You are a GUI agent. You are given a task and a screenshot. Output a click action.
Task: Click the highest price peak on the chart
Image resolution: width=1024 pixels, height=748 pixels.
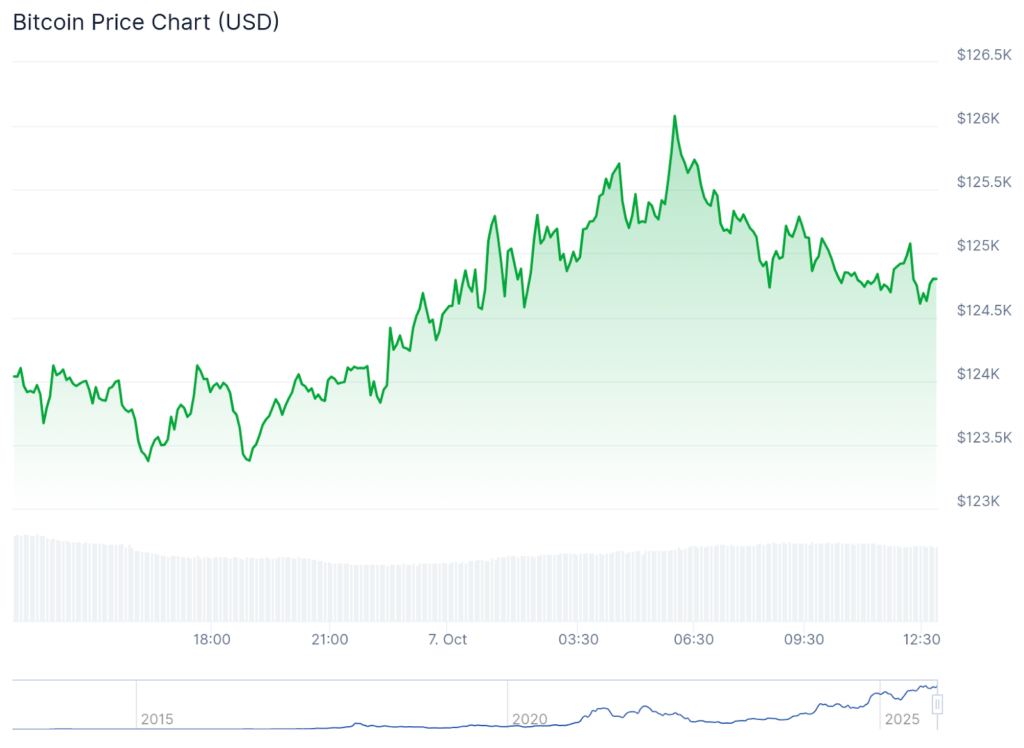pos(674,116)
